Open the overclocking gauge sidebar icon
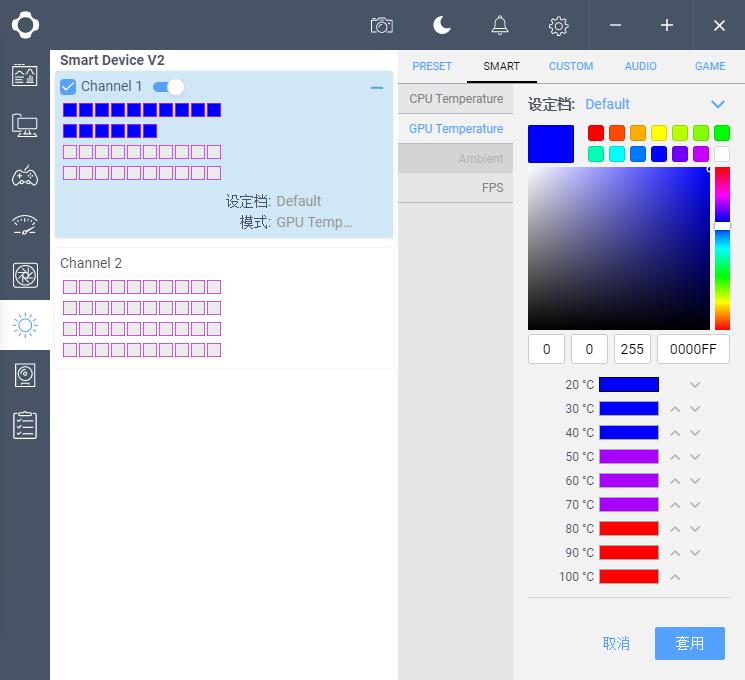The width and height of the screenshot is (745, 680). coord(25,225)
